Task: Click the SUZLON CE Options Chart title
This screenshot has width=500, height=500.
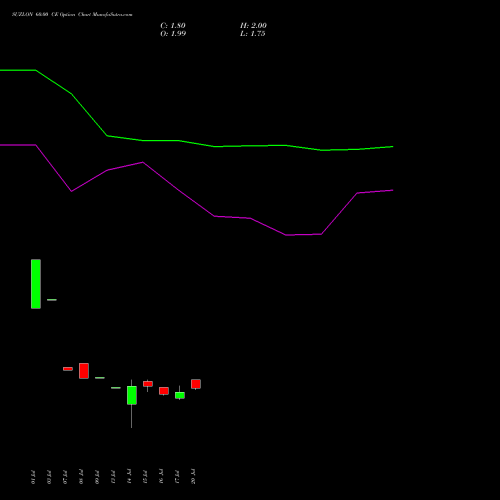Action: tap(72, 15)
